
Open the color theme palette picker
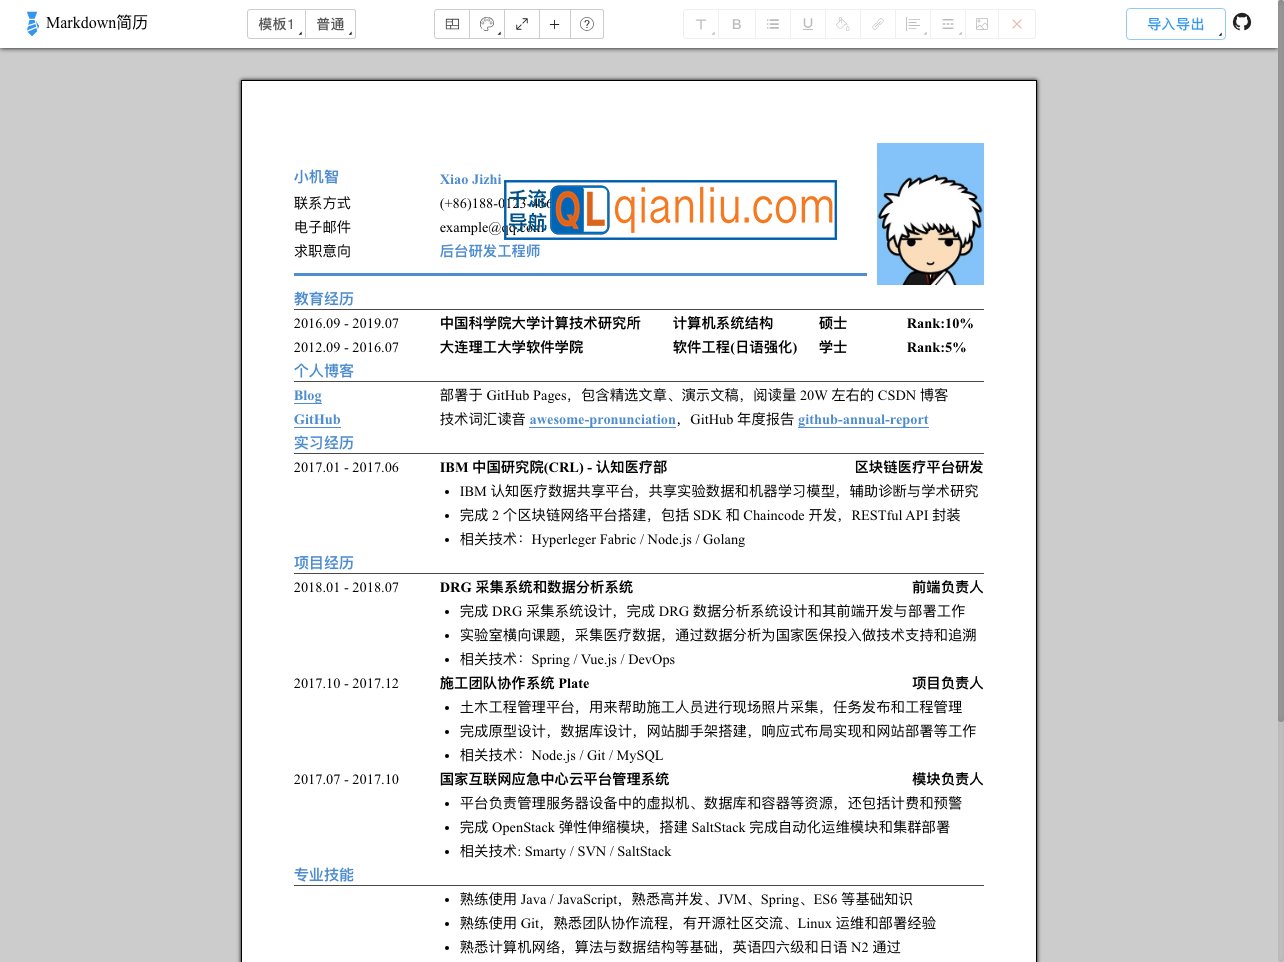click(x=487, y=23)
